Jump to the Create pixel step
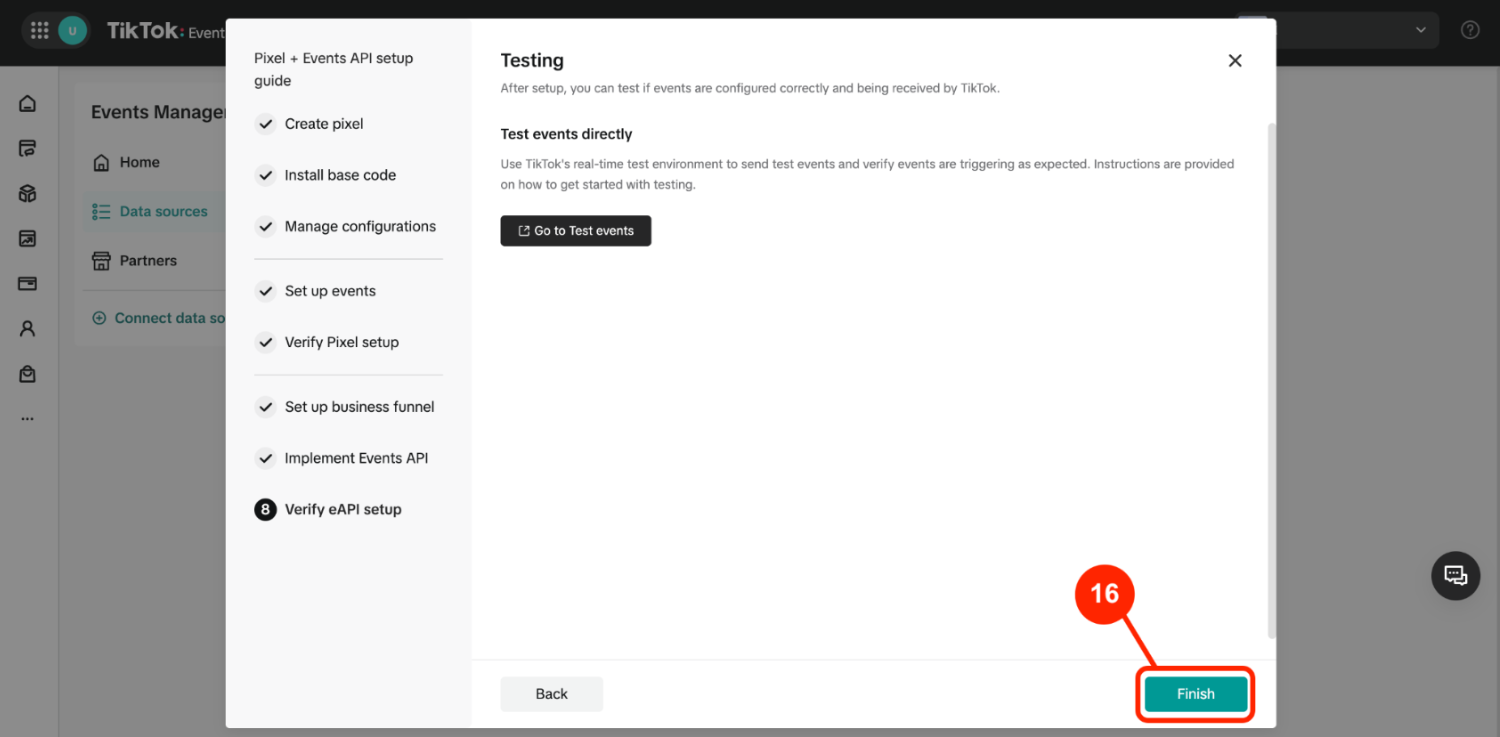 tap(310, 124)
